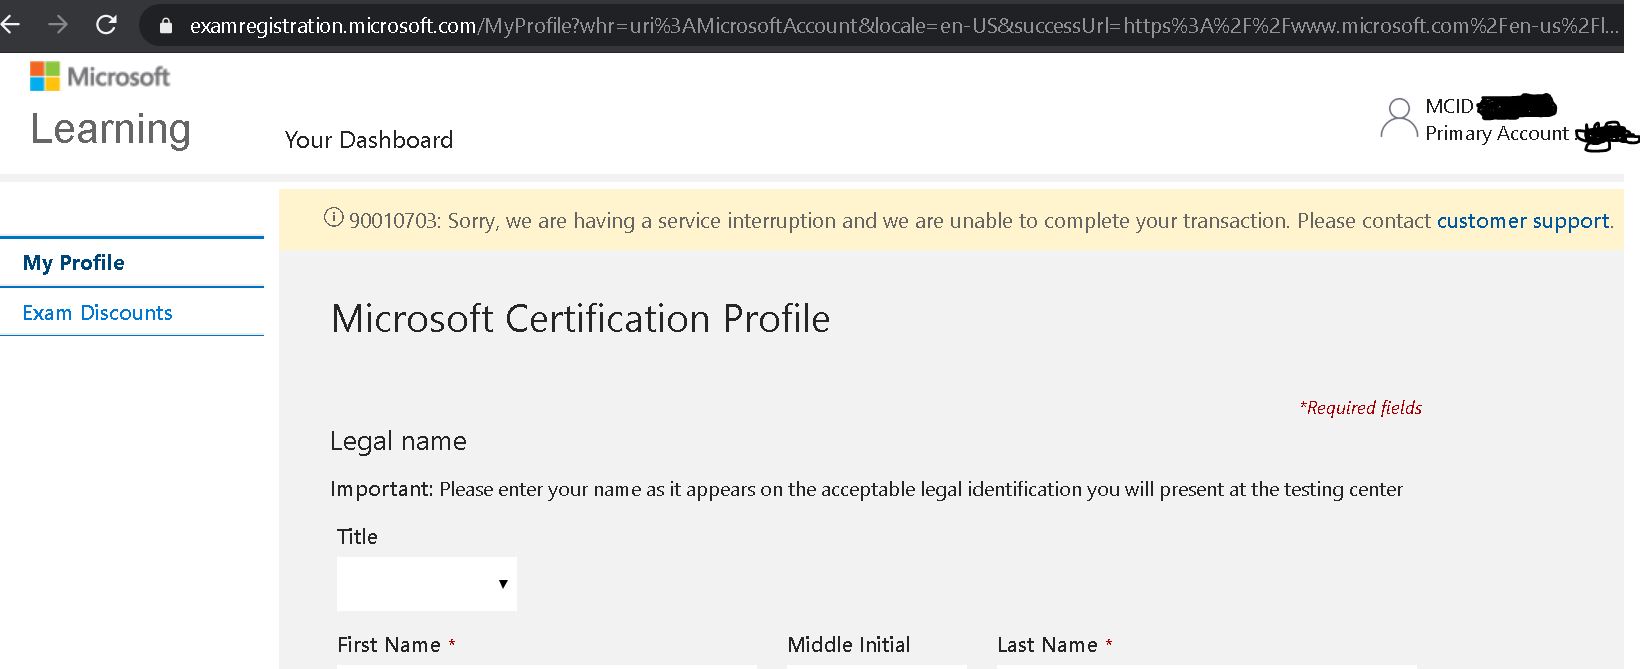
Task: Follow the customer support link
Action: coord(1523,221)
